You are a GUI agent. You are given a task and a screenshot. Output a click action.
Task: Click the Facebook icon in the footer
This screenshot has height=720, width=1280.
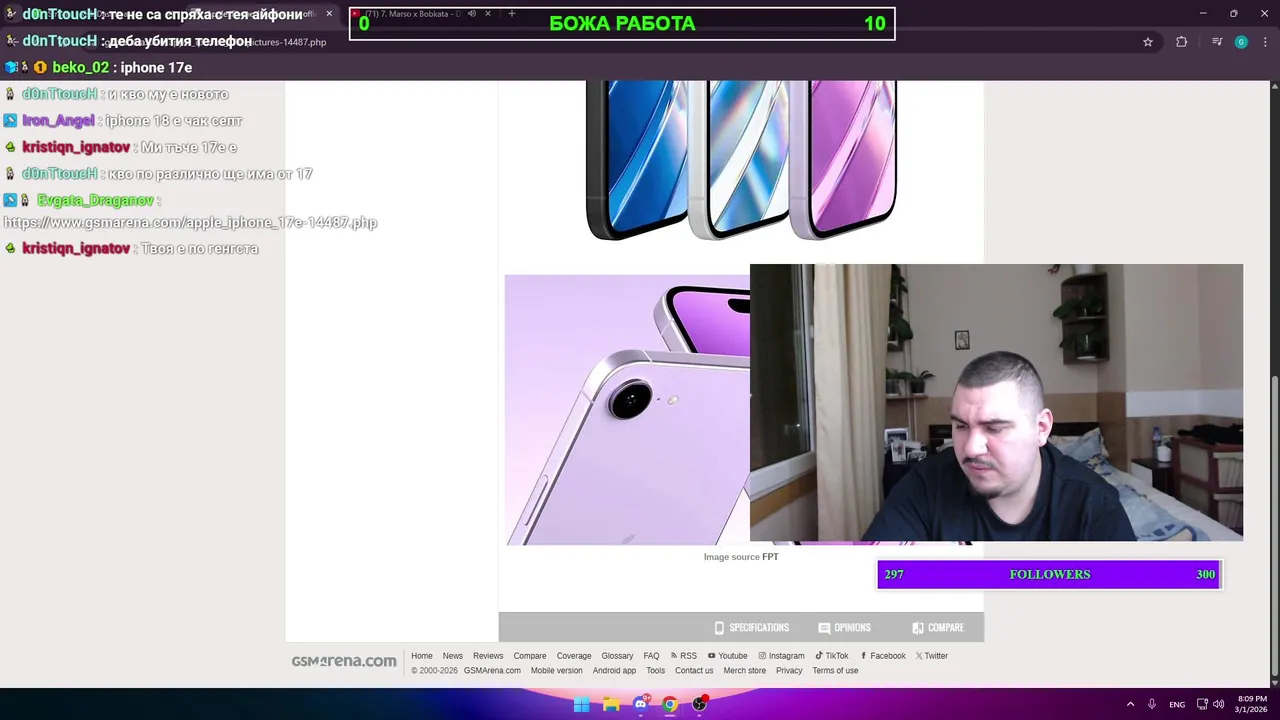pos(863,656)
